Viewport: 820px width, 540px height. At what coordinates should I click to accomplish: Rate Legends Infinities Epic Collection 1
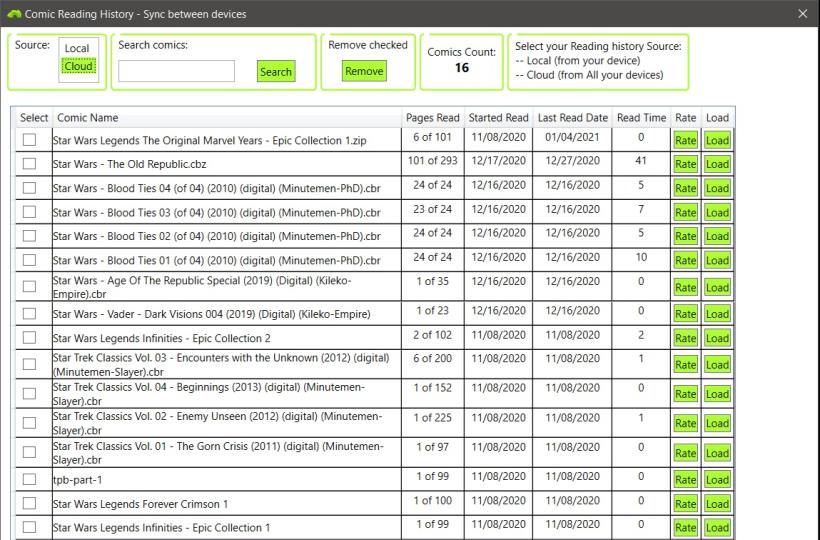pos(685,527)
